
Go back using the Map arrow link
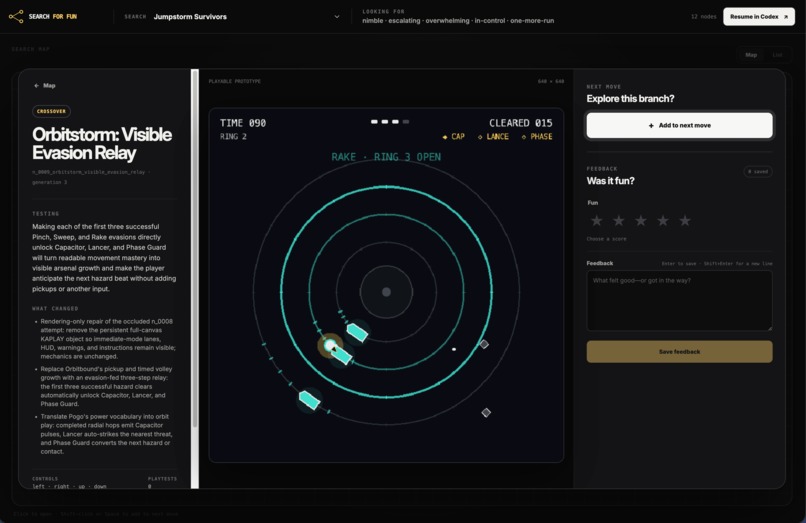(x=45, y=85)
